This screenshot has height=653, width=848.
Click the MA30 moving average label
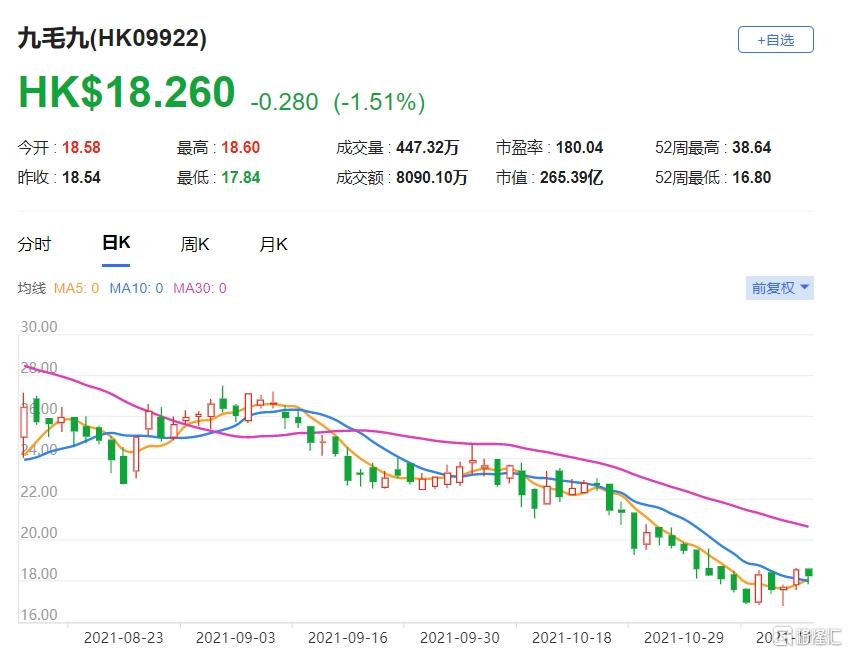[199, 288]
